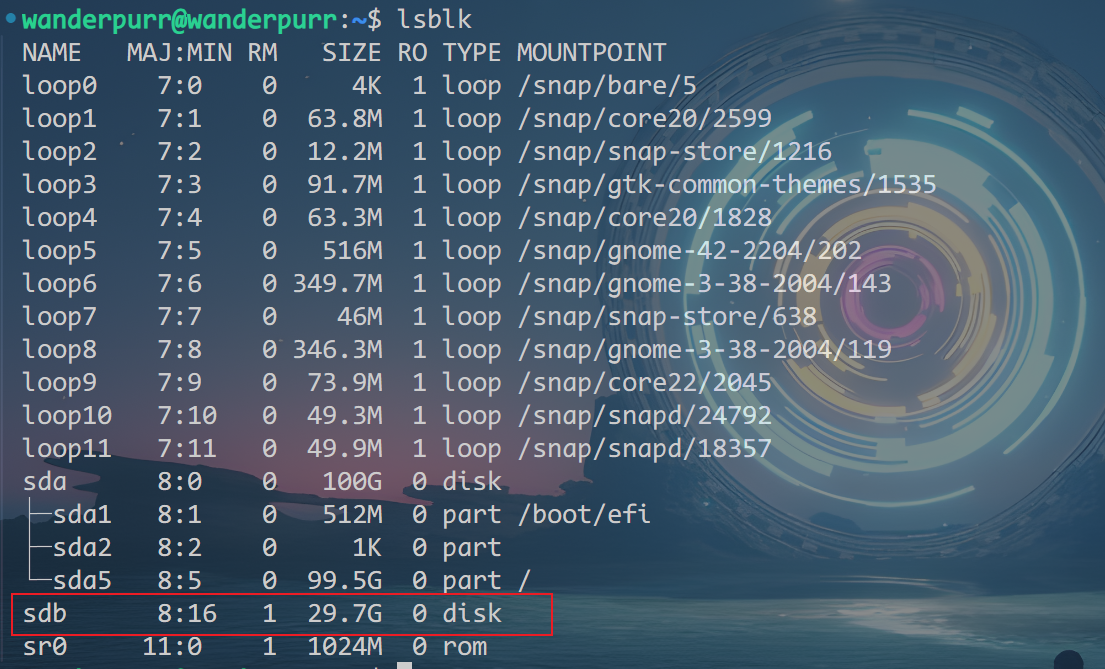Click the SIZE column header
The image size is (1105, 669).
[351, 53]
